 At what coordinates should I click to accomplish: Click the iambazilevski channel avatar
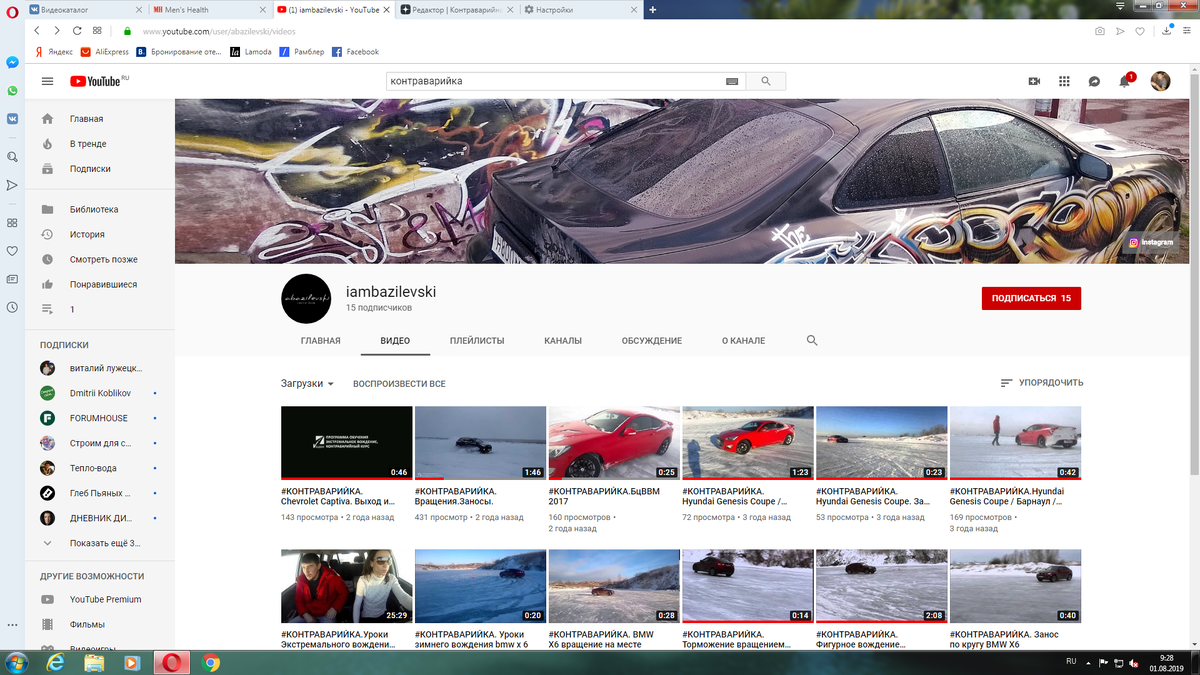click(x=306, y=298)
